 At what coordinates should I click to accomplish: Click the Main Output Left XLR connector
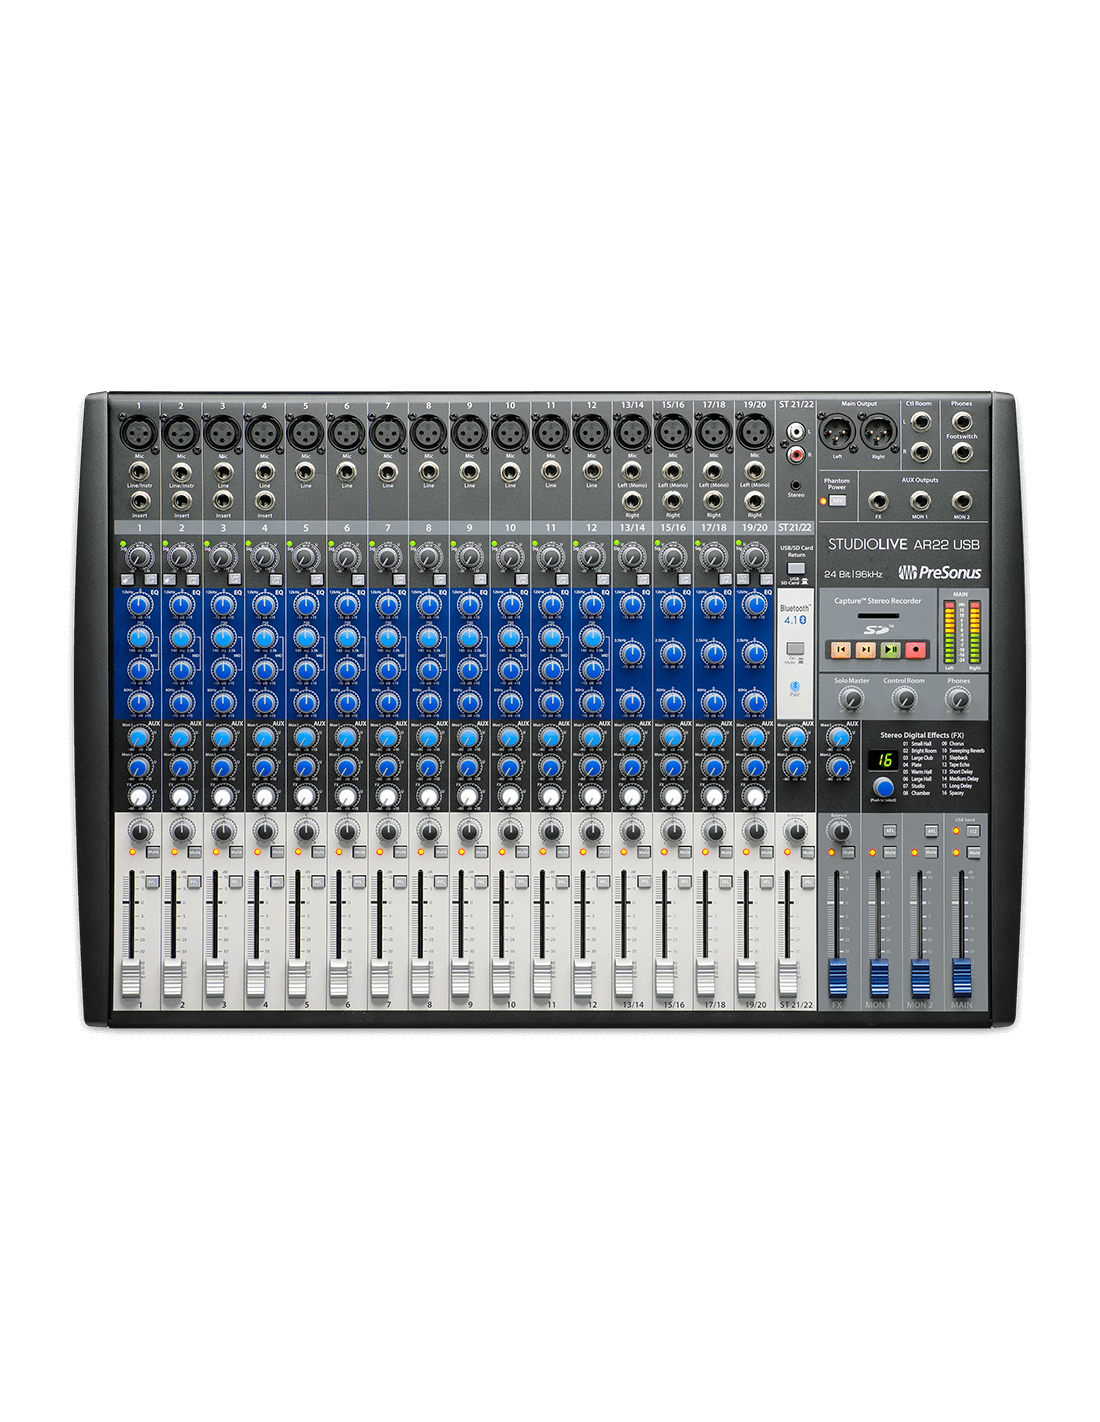[x=837, y=434]
